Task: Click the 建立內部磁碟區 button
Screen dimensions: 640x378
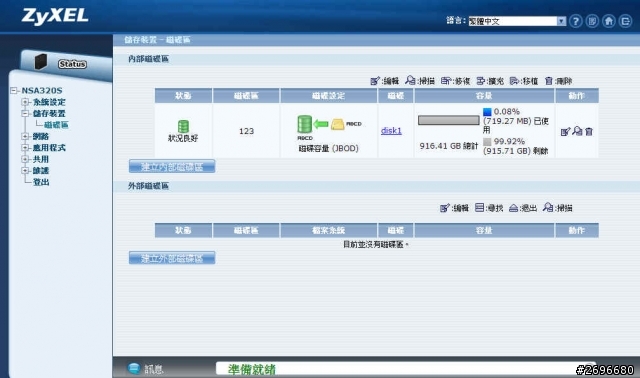Action: click(x=172, y=167)
